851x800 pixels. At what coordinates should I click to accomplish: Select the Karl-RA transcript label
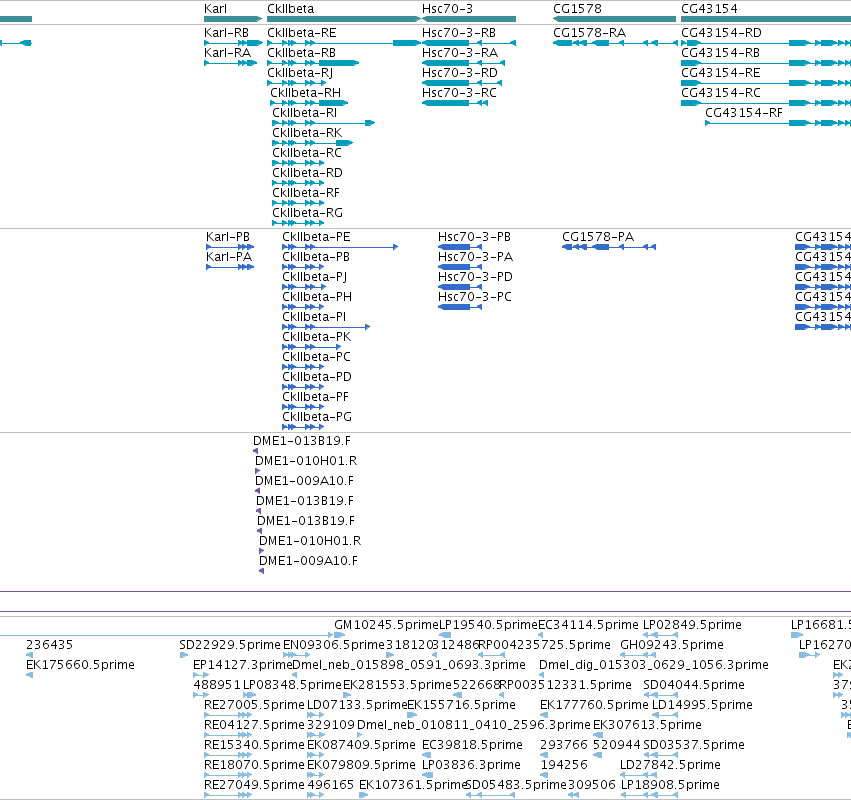[x=227, y=53]
